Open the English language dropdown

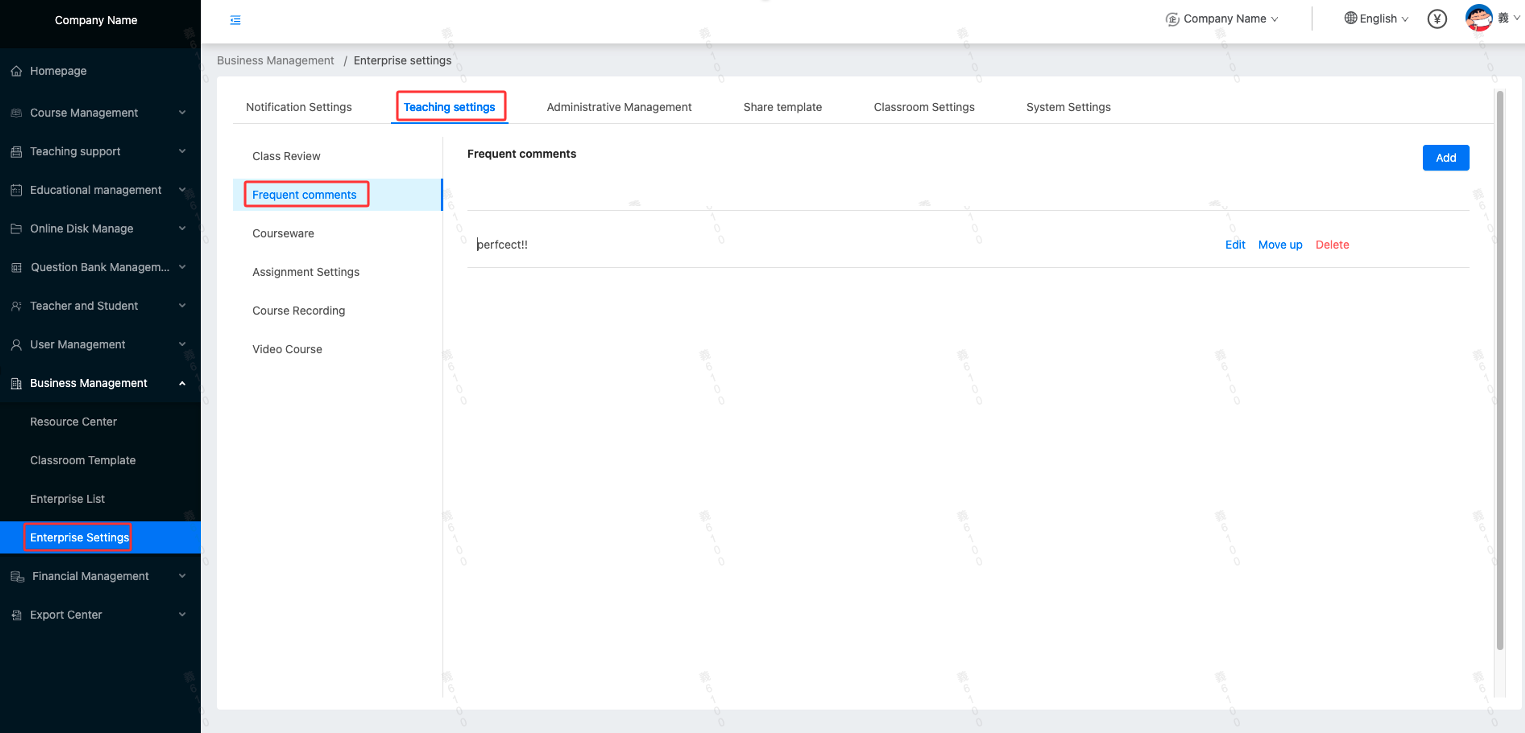point(1377,19)
